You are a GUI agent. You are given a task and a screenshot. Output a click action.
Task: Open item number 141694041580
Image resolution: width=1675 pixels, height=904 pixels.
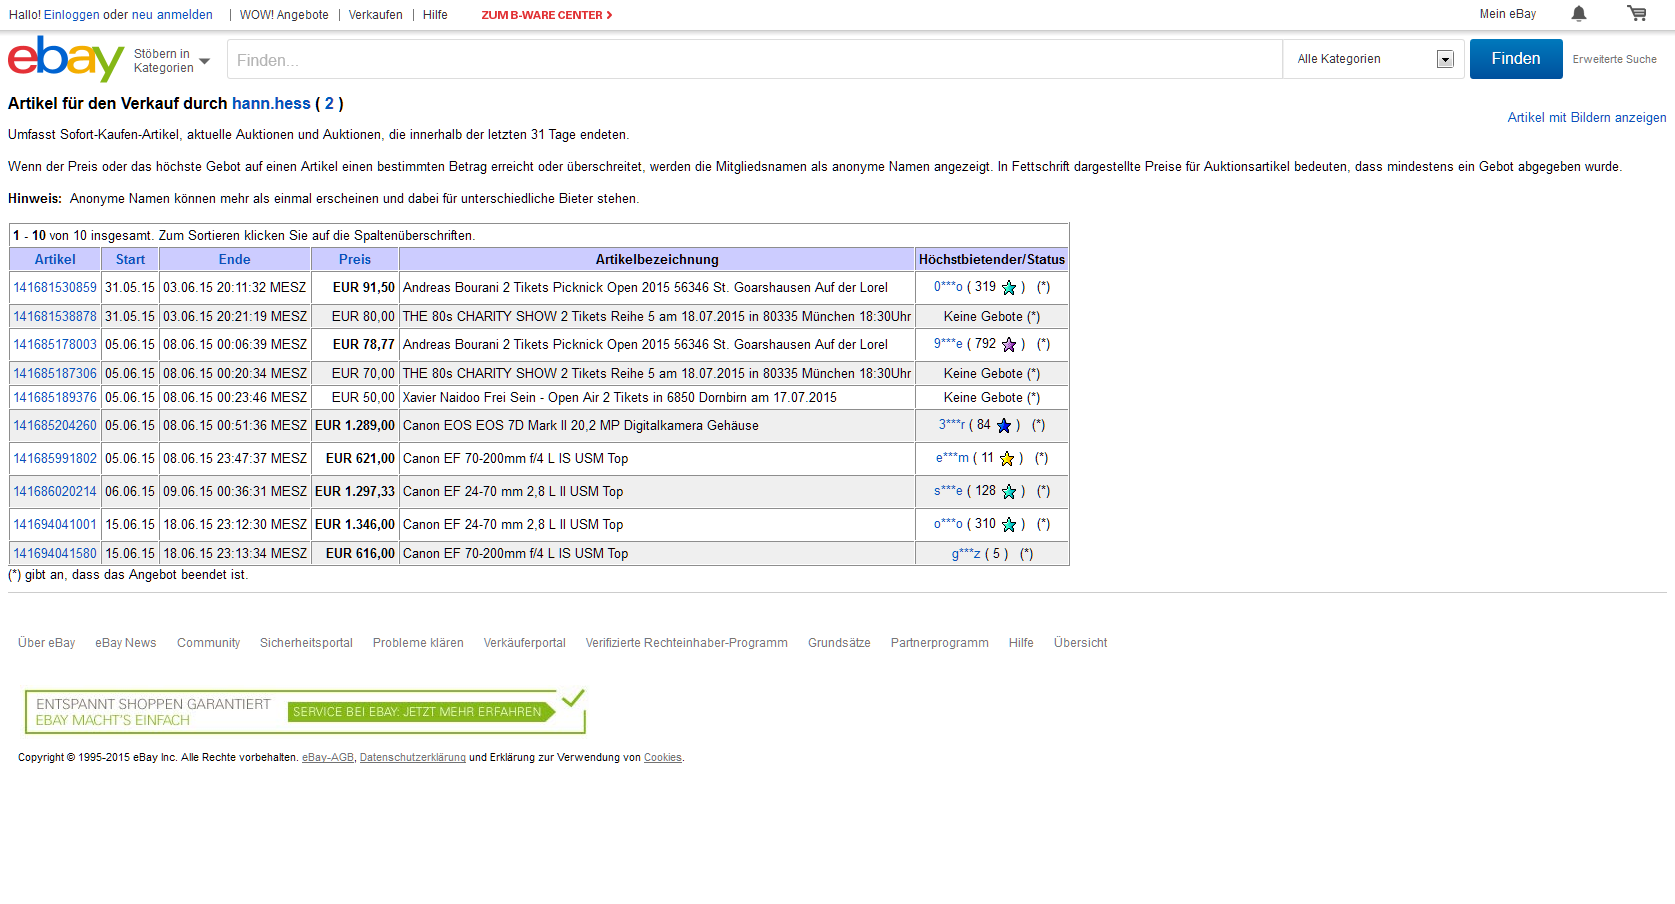[55, 554]
